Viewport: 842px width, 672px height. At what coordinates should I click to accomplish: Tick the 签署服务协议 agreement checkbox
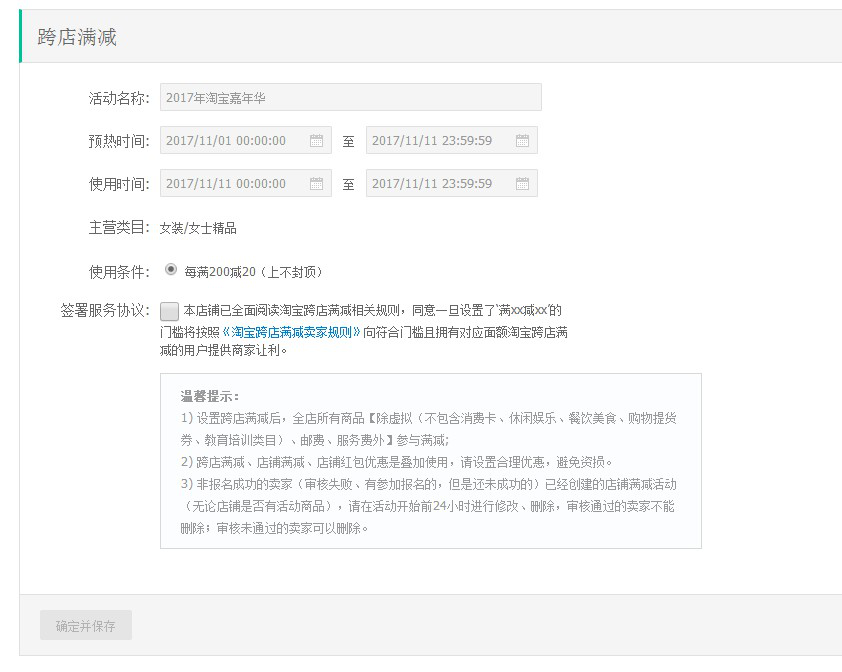click(169, 311)
